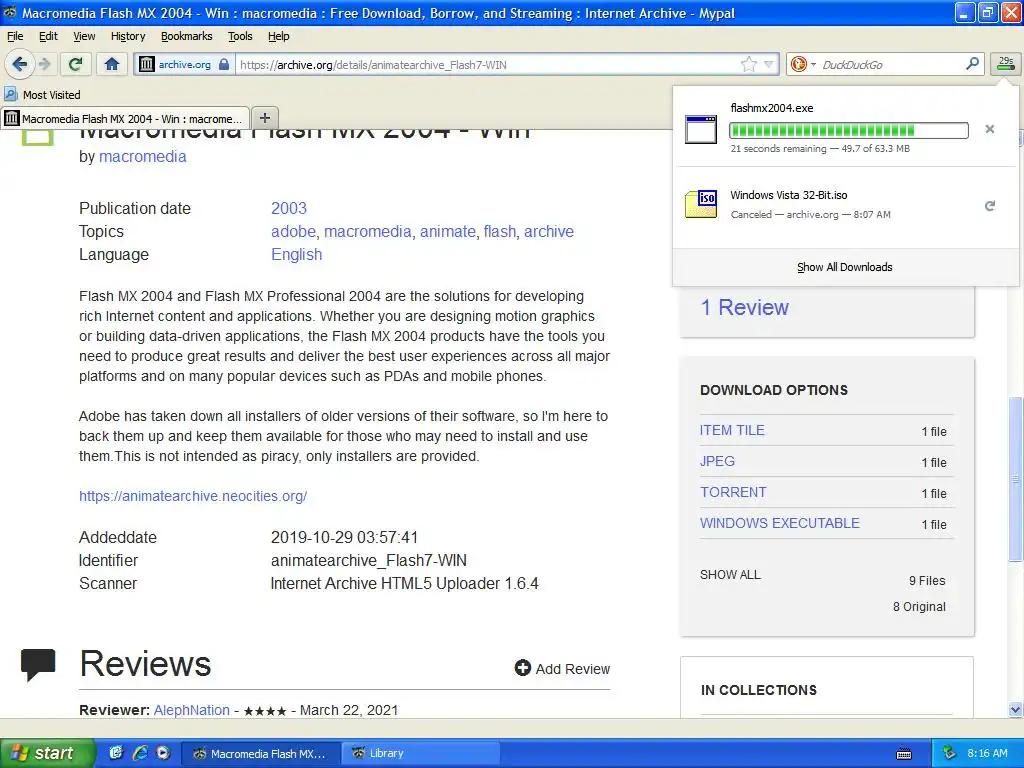This screenshot has height=768, width=1024.
Task: Jump to the 1 Review link
Action: tap(744, 307)
